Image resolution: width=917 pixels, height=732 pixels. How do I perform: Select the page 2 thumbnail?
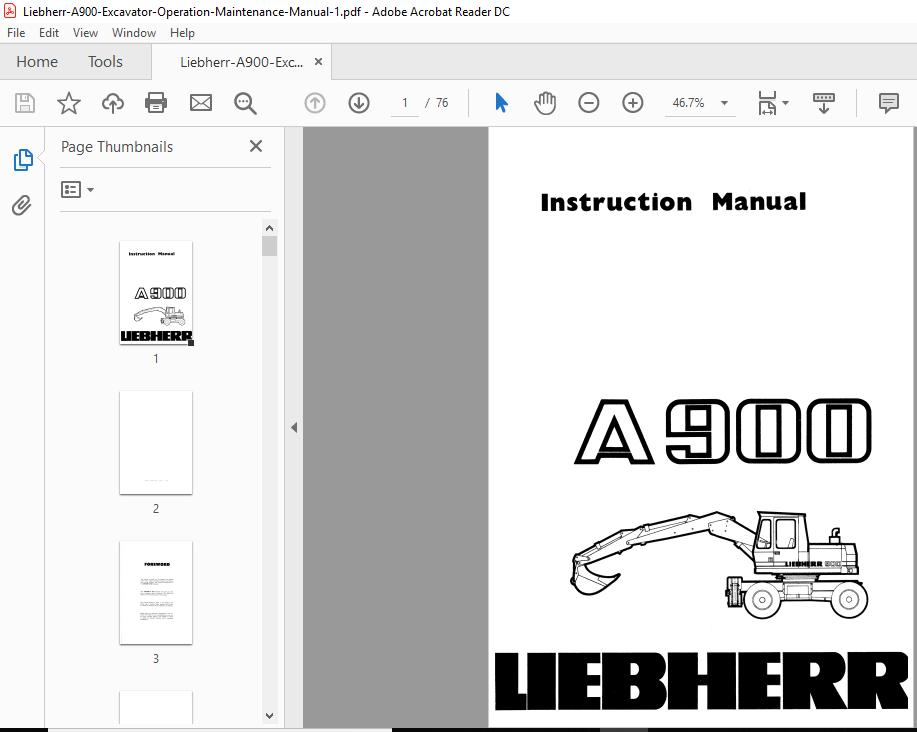point(156,443)
